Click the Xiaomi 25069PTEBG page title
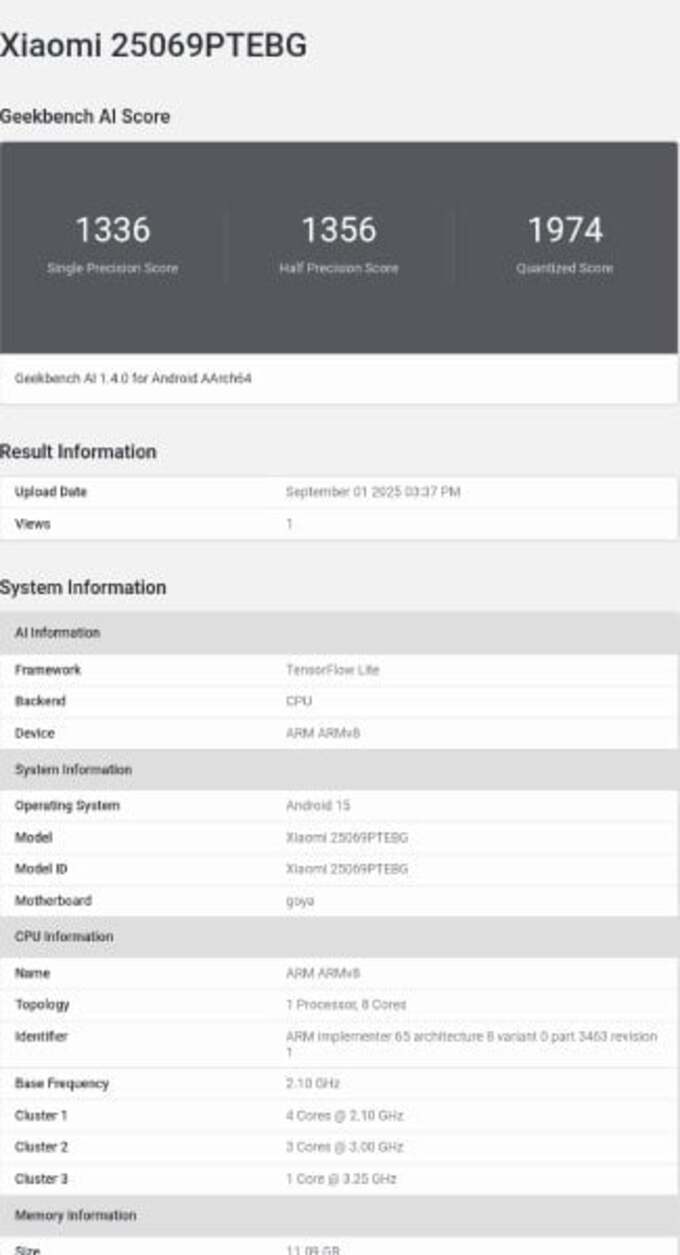The height and width of the screenshot is (1255, 680). click(154, 46)
